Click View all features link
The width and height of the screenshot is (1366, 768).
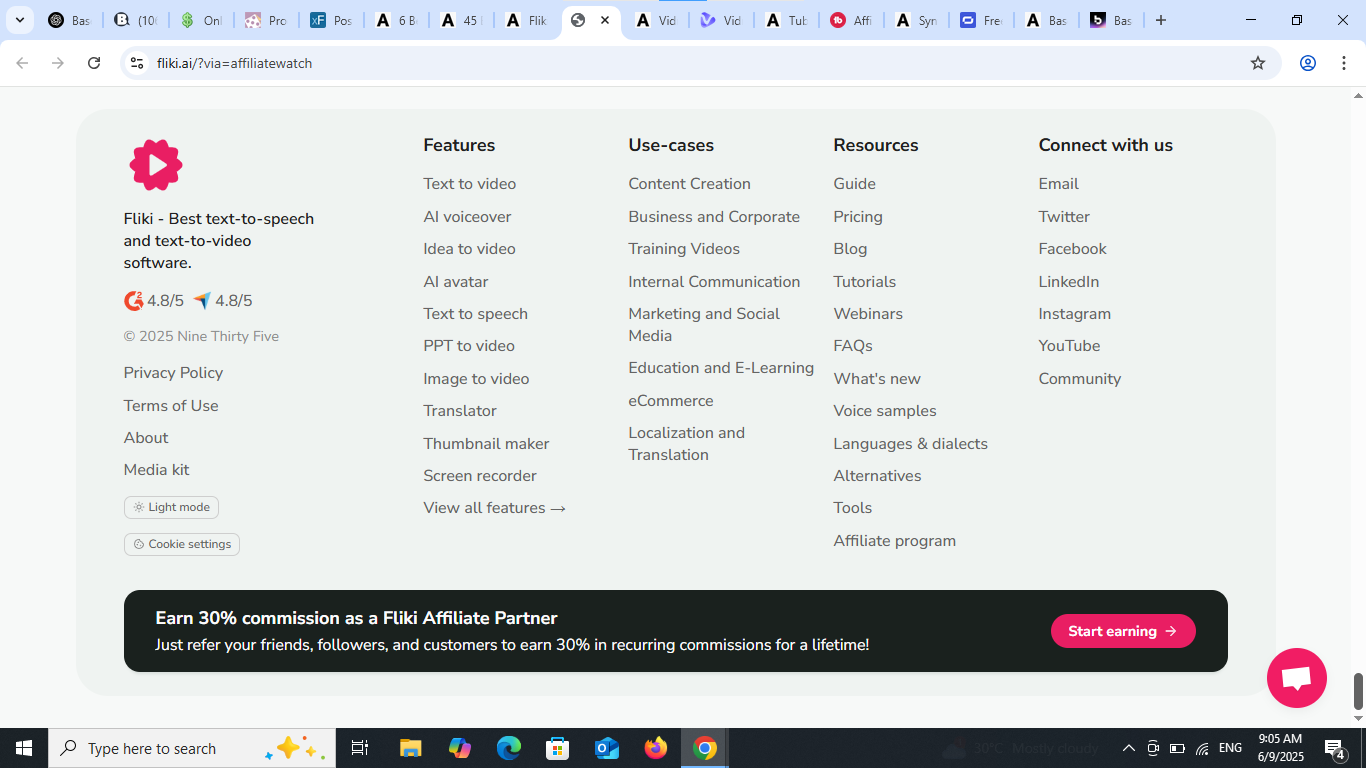[495, 508]
